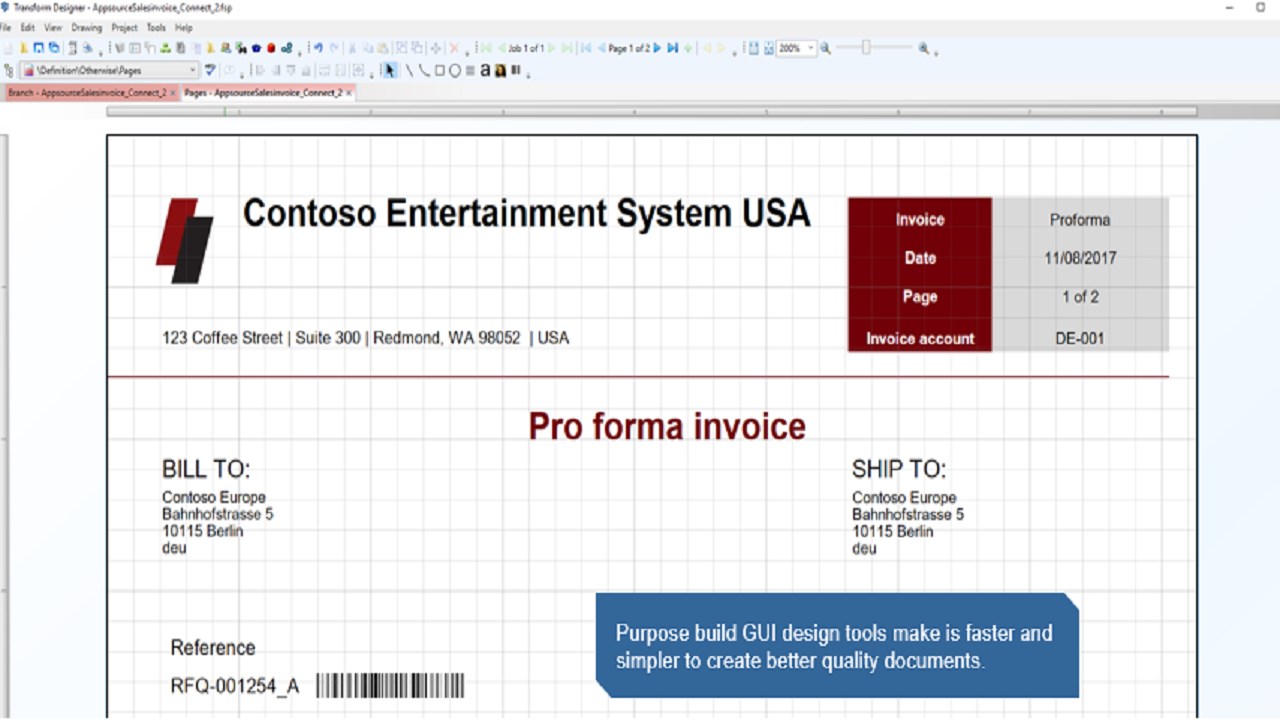Open the 200% zoom level dropdown
Screen dimensions: 1280x720
tap(811, 48)
